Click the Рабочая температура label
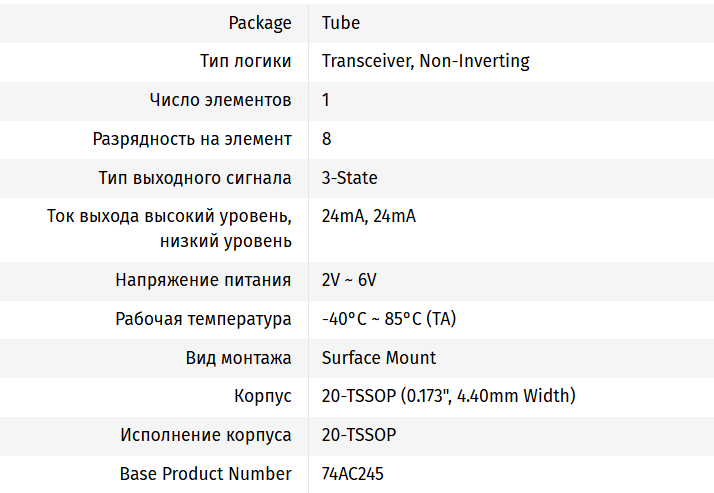 pos(203,320)
